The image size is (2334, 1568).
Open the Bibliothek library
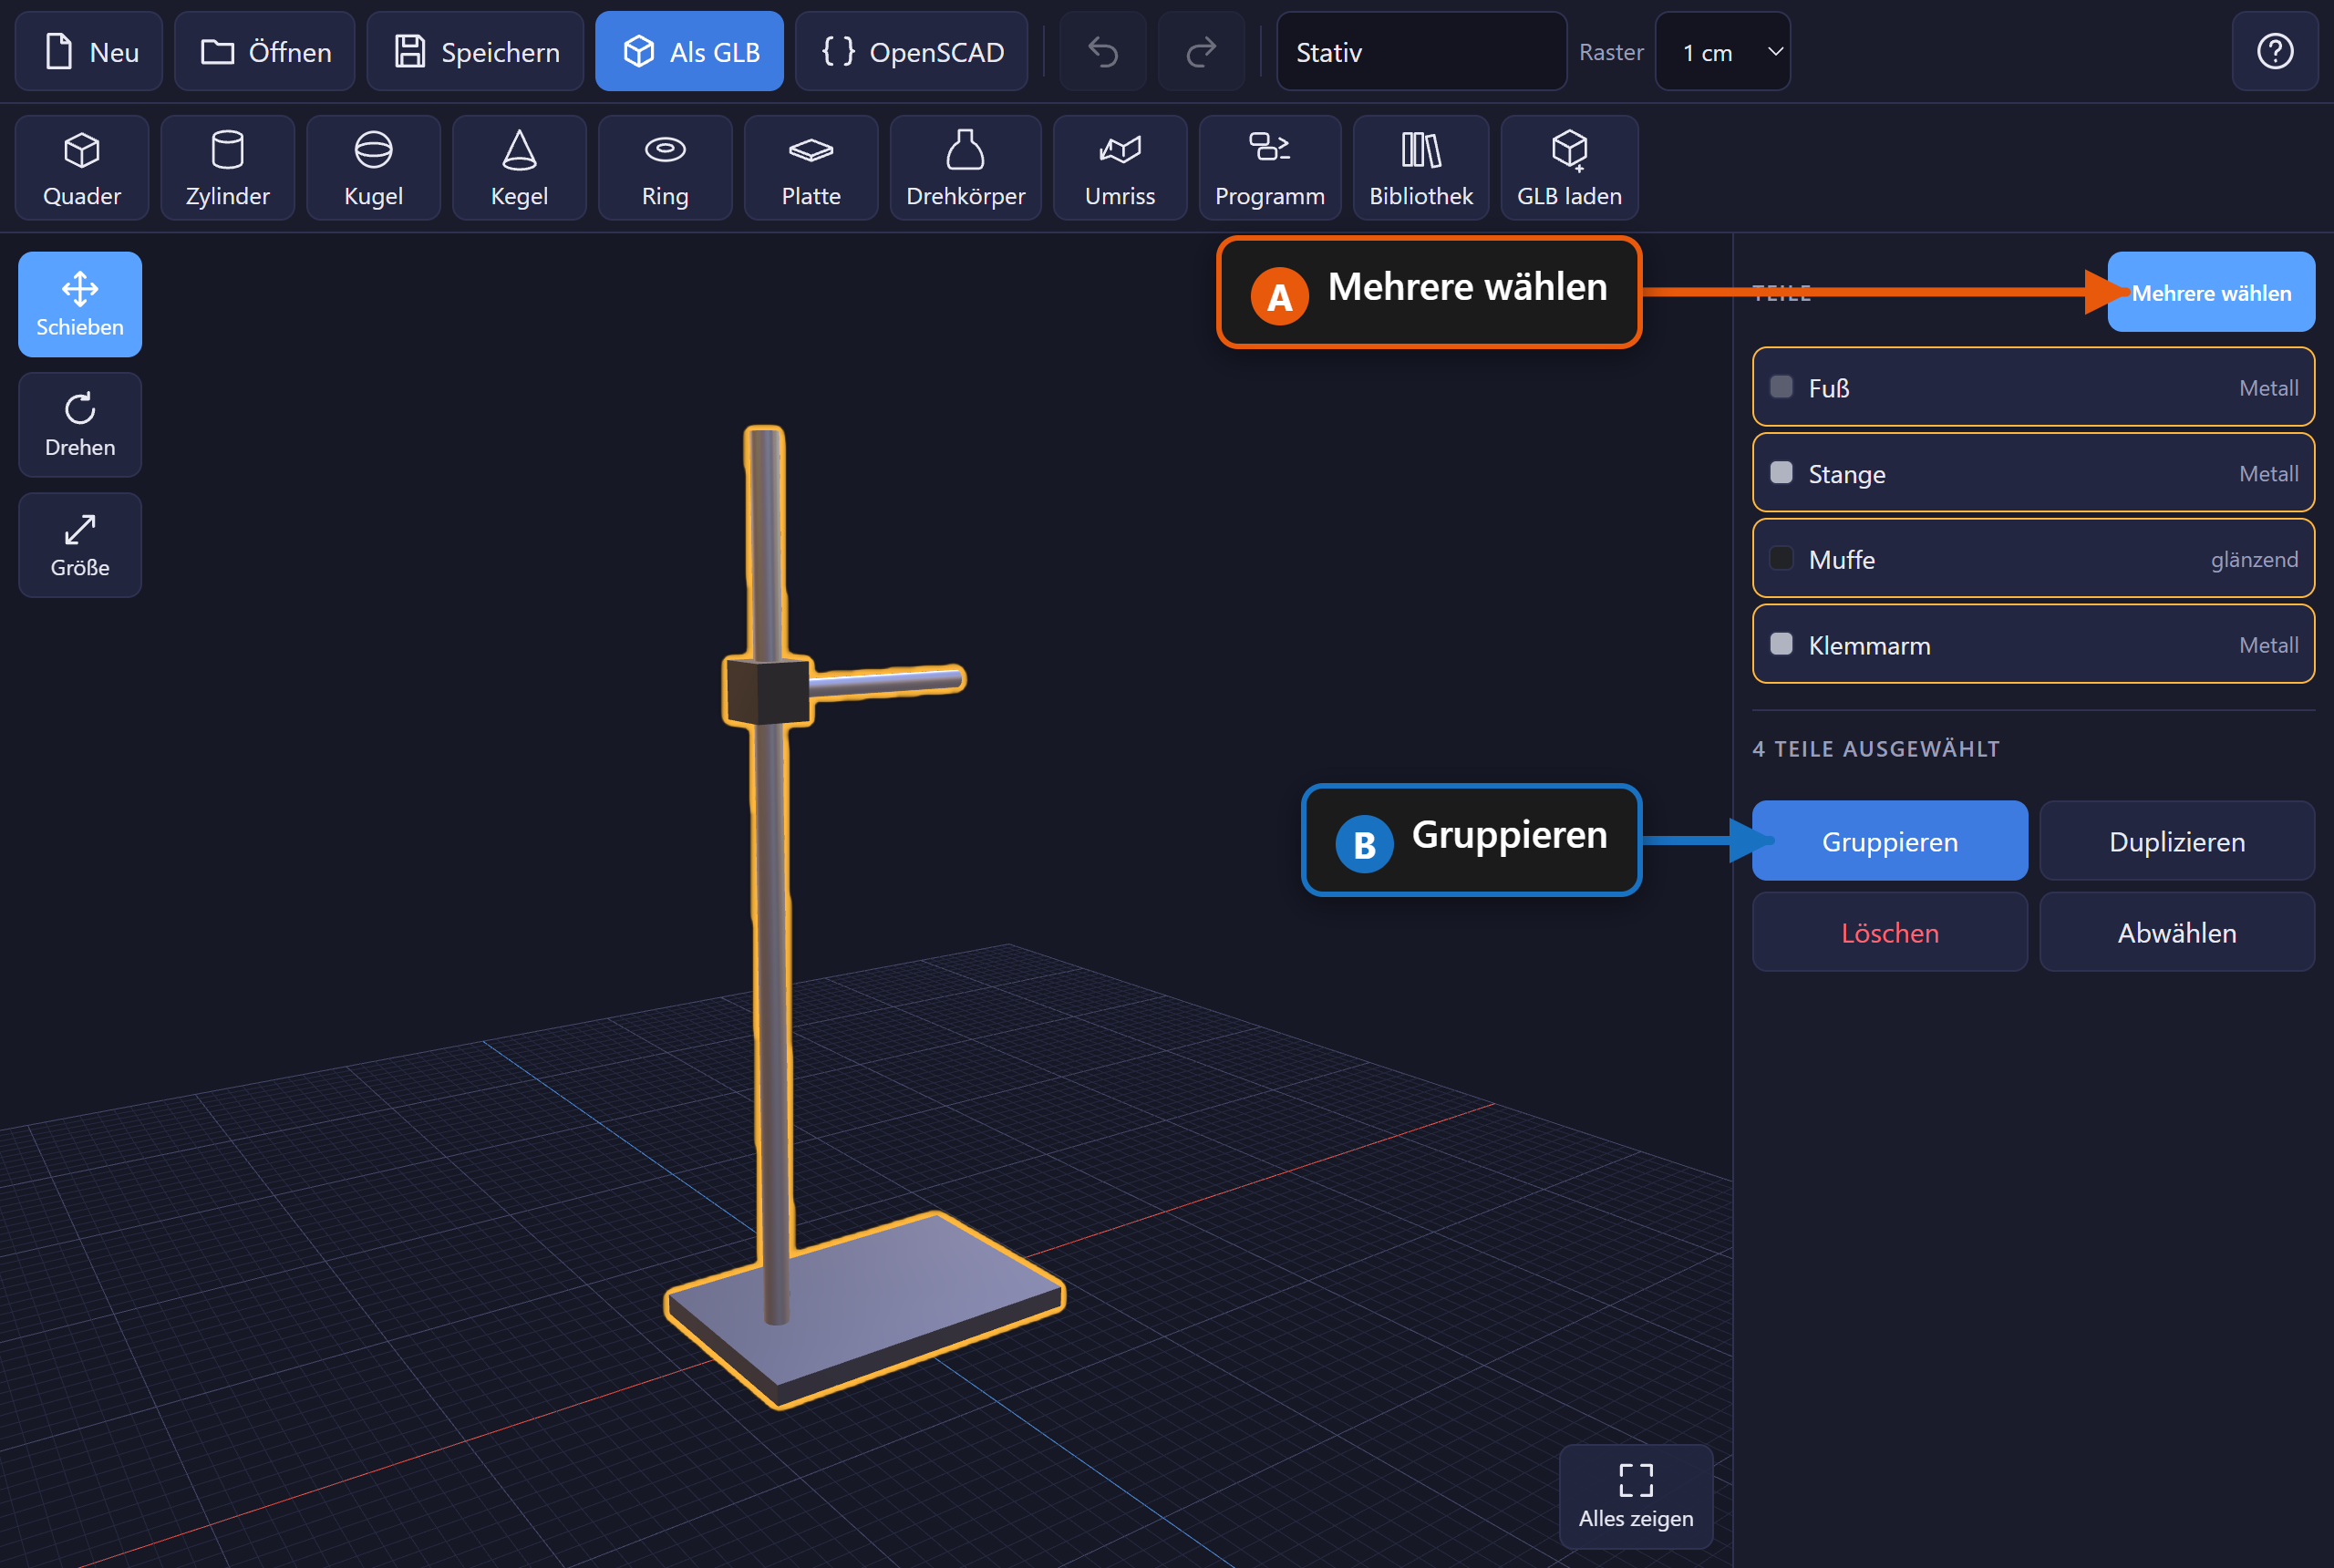pos(1421,167)
